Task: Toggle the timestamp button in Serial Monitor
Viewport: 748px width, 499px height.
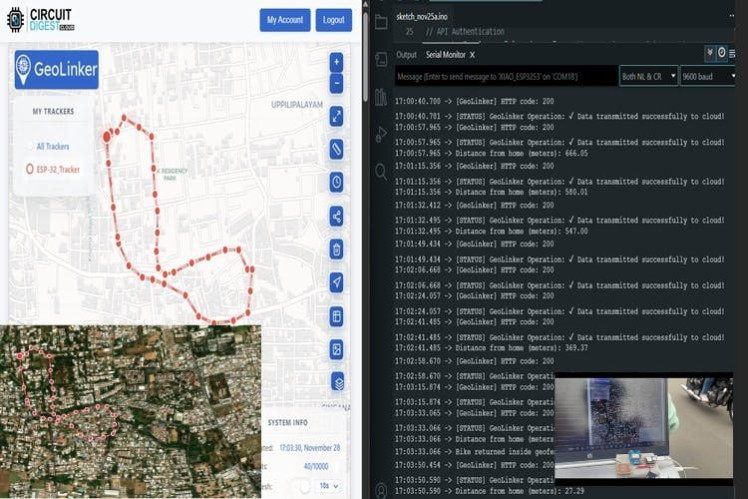Action: click(x=722, y=53)
